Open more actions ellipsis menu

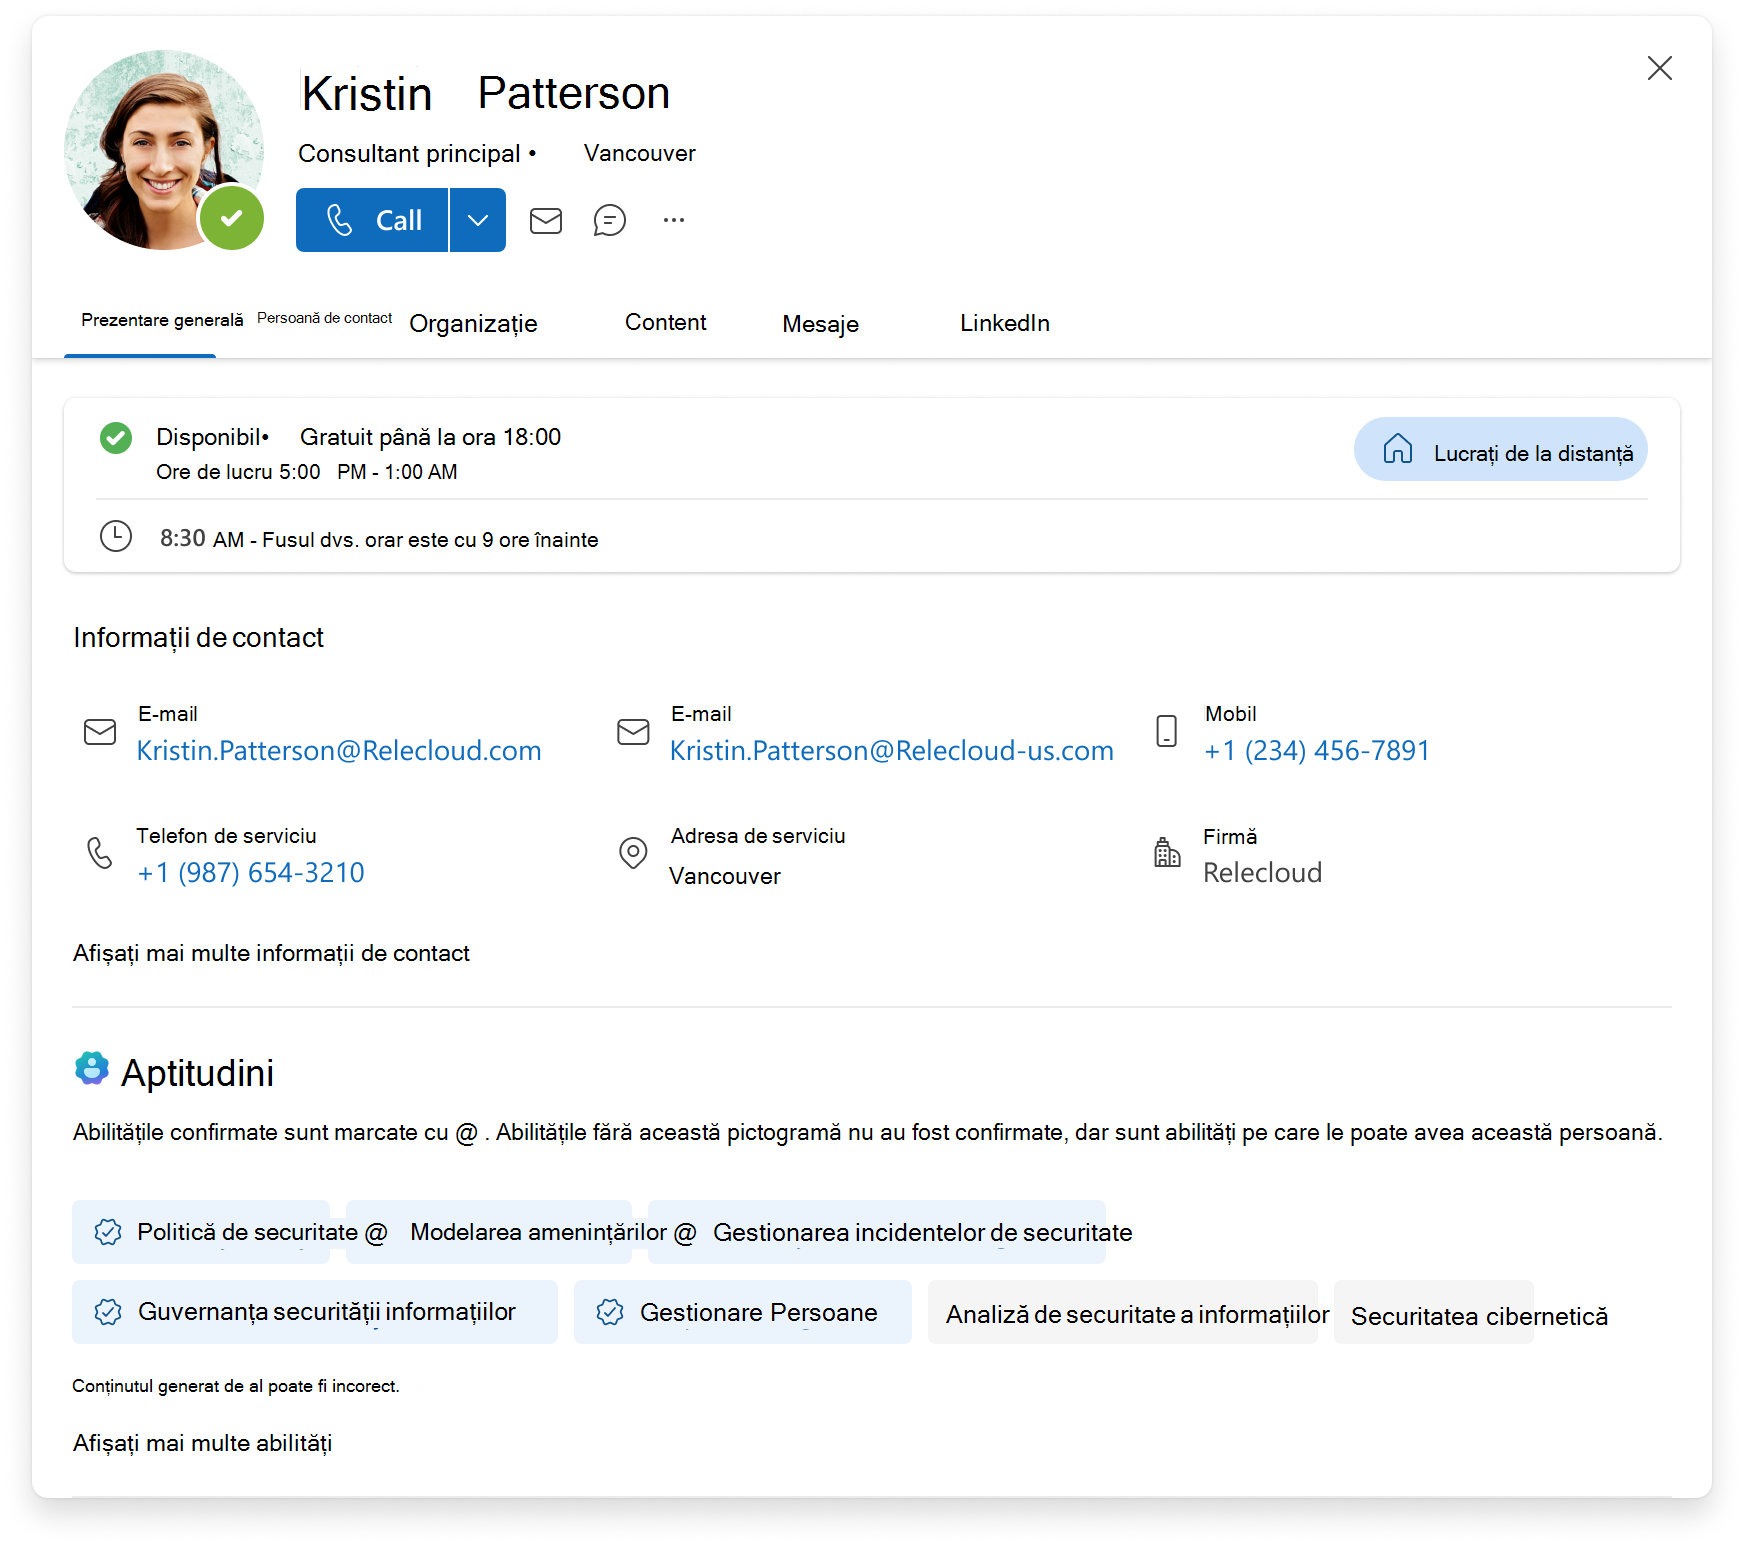coord(674,220)
